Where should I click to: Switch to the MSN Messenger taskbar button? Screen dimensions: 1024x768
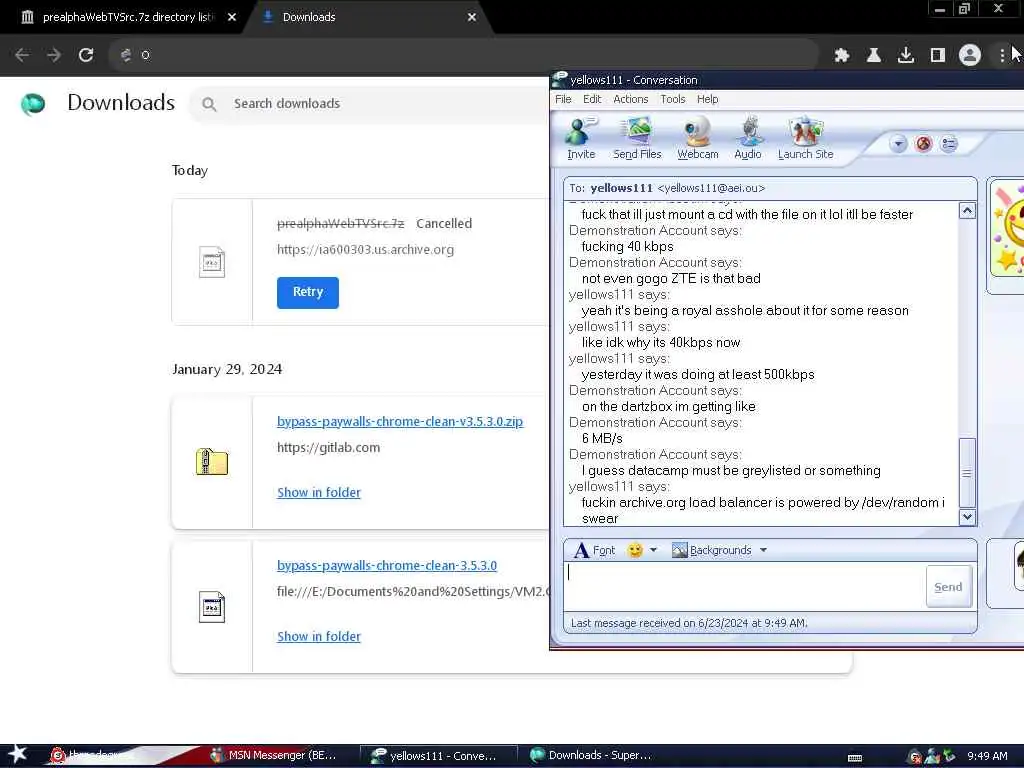click(273, 756)
